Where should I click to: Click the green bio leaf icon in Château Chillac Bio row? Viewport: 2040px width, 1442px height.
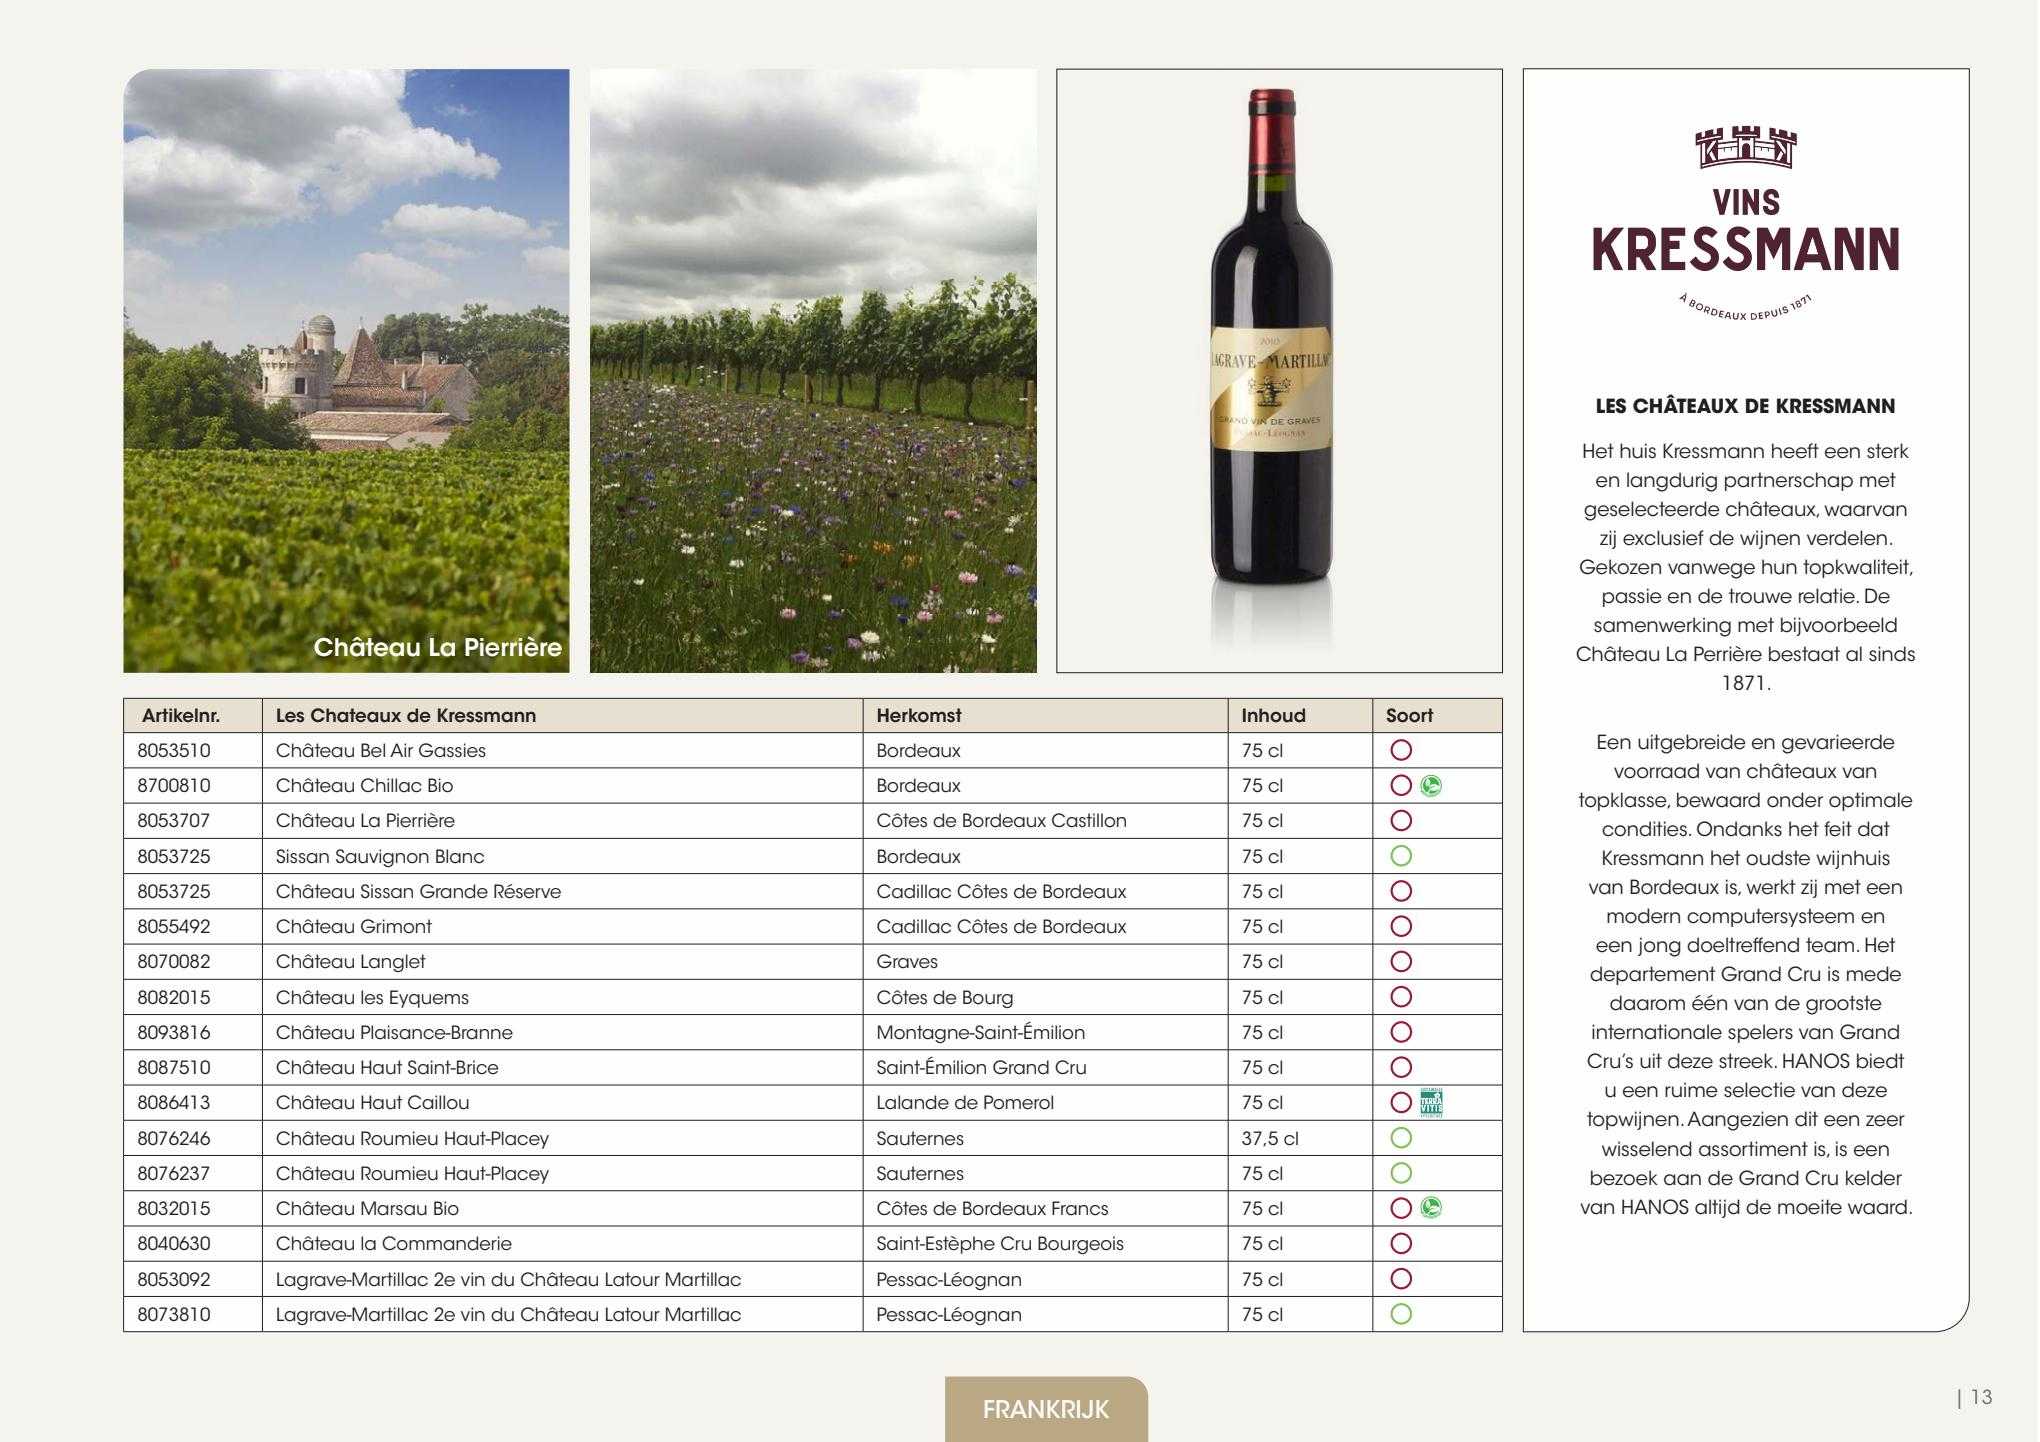coord(1431,786)
